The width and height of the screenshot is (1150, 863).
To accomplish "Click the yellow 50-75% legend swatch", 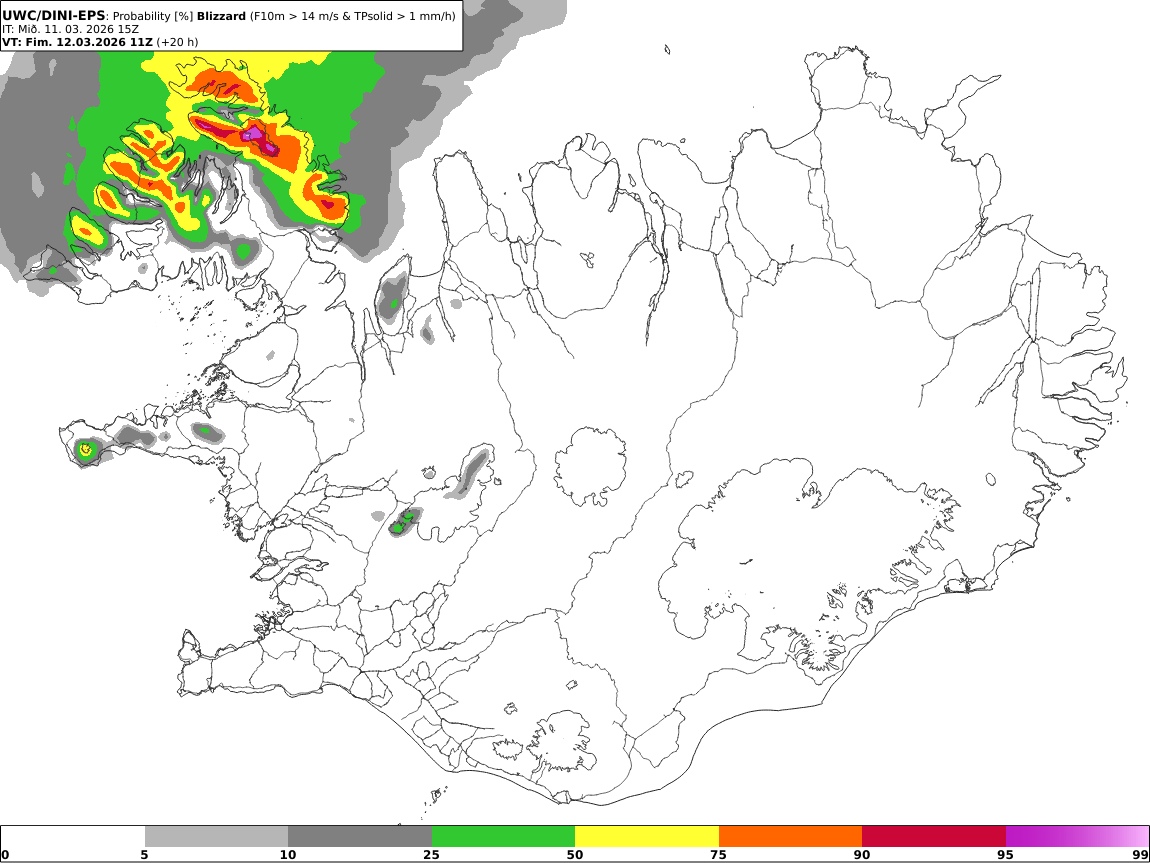I will point(647,837).
